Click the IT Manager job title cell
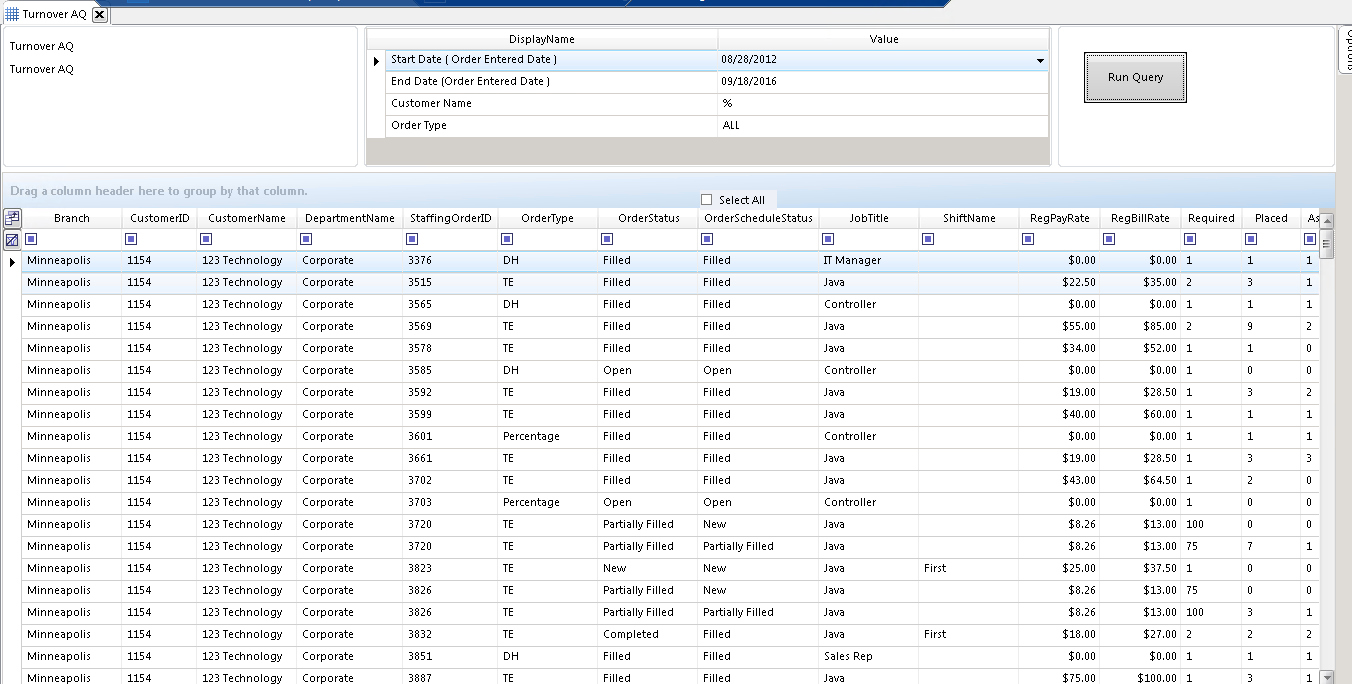Screen dimensions: 1352x684 (868, 260)
